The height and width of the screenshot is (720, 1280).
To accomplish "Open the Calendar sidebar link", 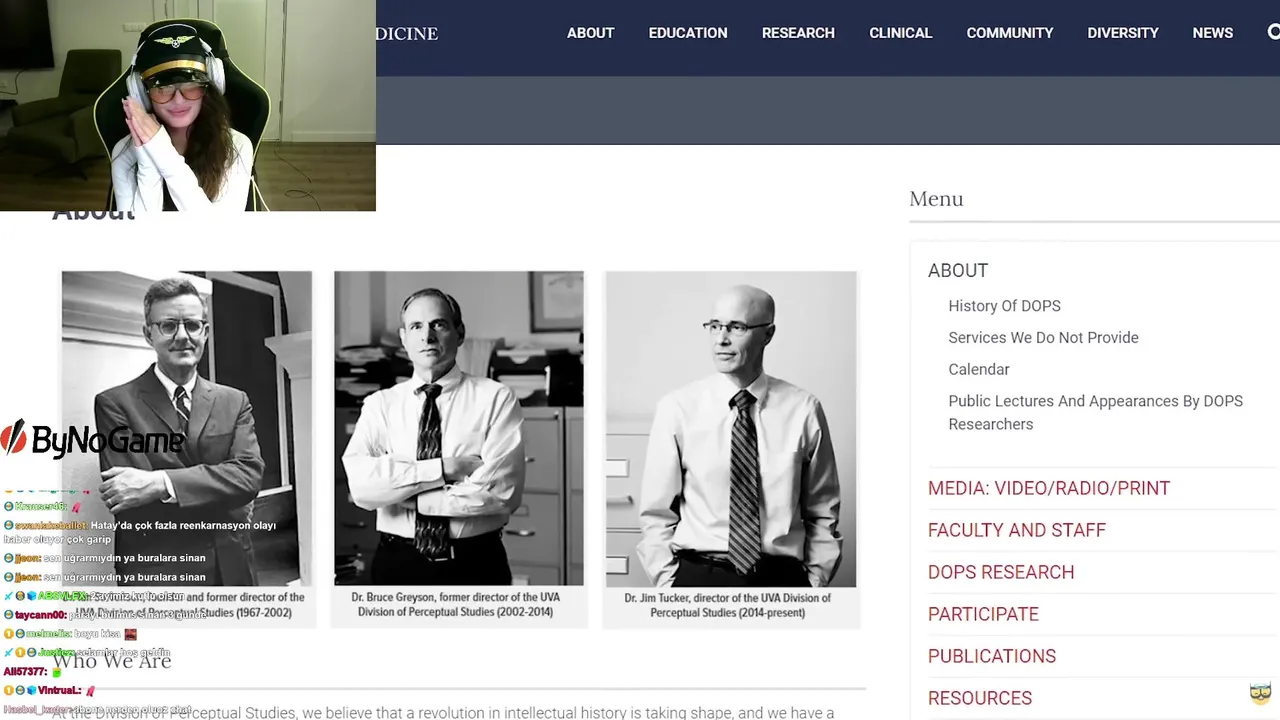I will click(979, 370).
